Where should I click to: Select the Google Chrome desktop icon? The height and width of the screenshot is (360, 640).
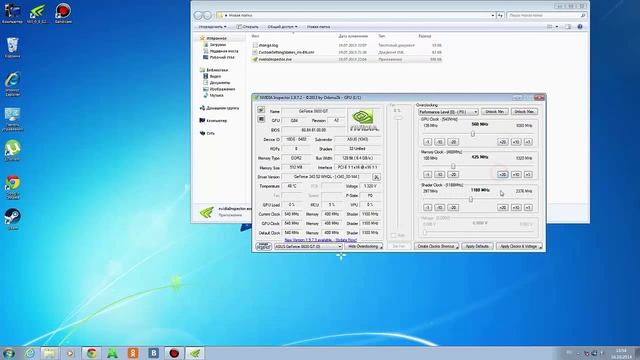coord(13,188)
